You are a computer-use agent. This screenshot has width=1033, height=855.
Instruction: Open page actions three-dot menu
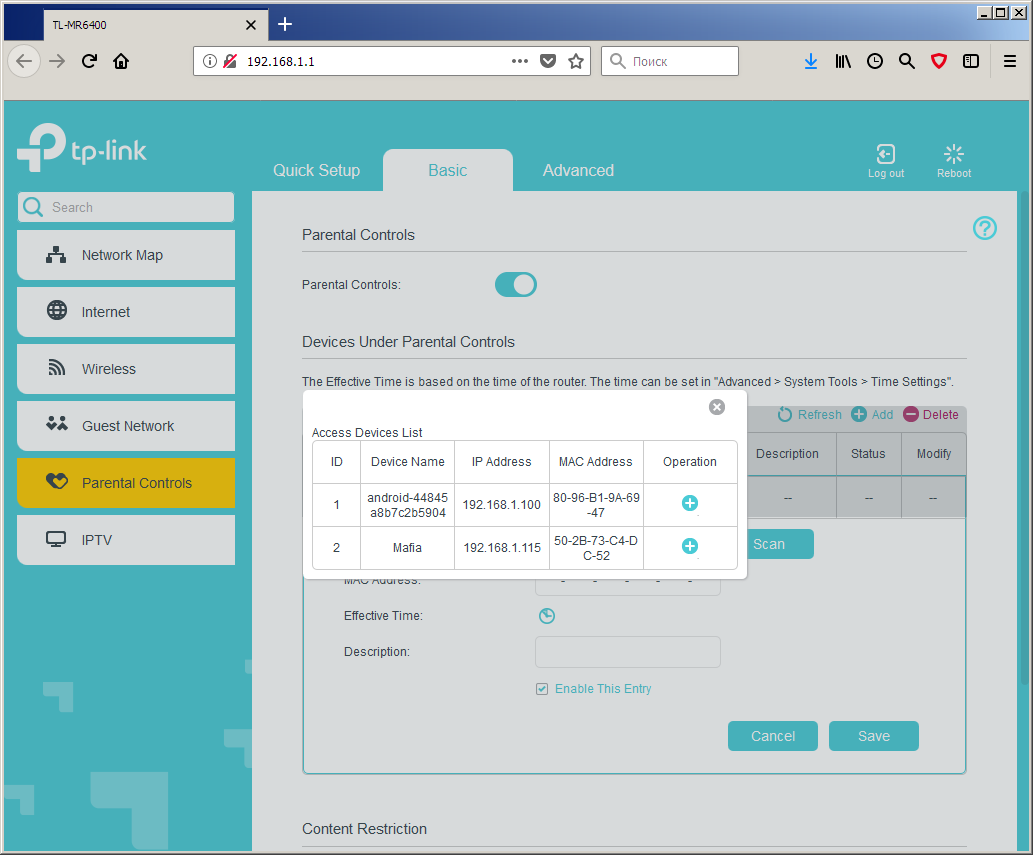[x=520, y=61]
